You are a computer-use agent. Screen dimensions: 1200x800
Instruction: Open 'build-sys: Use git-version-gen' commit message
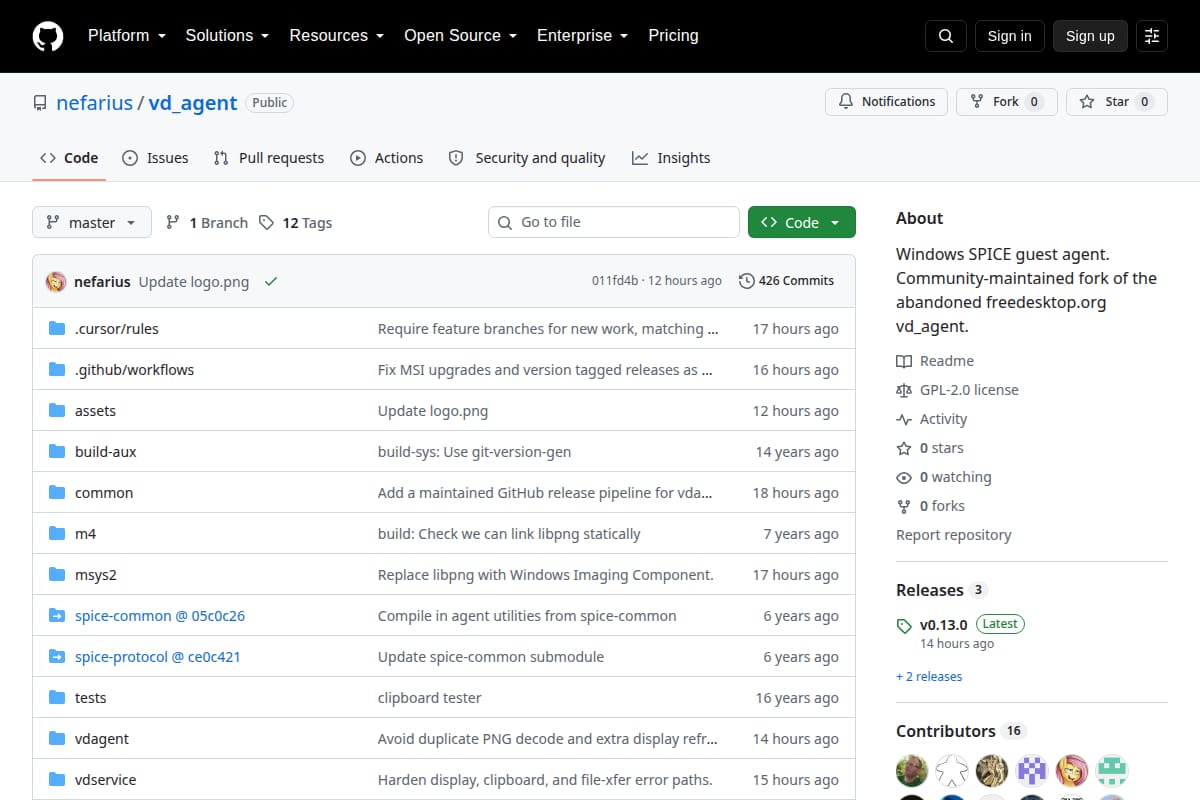click(x=475, y=451)
